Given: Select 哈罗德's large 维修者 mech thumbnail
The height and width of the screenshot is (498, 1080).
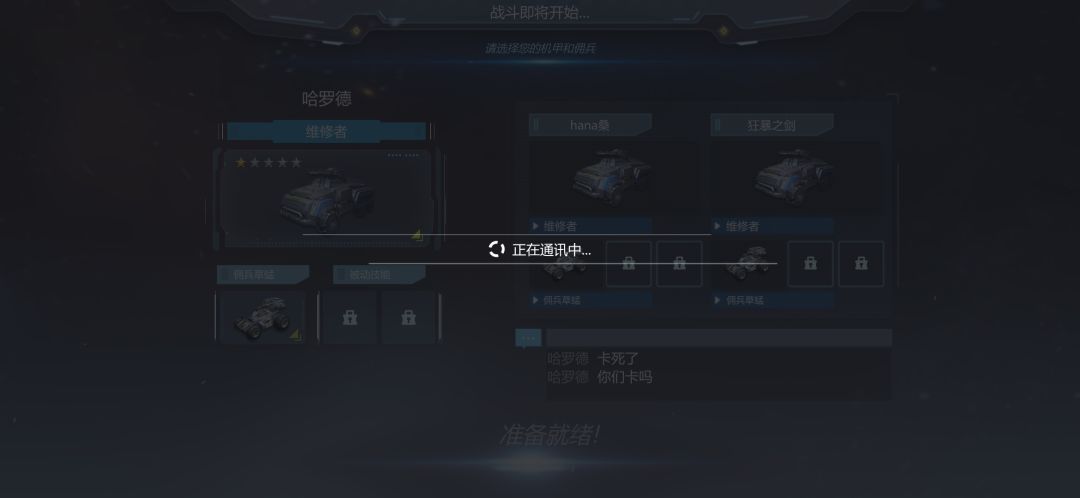Looking at the screenshot, I should [x=326, y=200].
